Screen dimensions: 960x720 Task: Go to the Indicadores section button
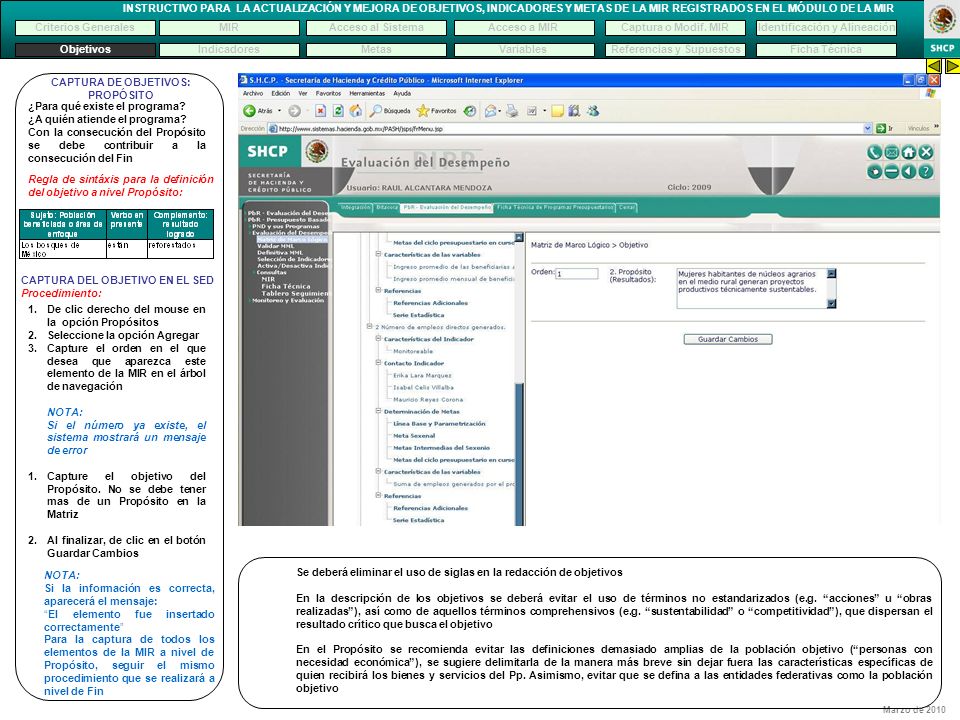point(229,50)
